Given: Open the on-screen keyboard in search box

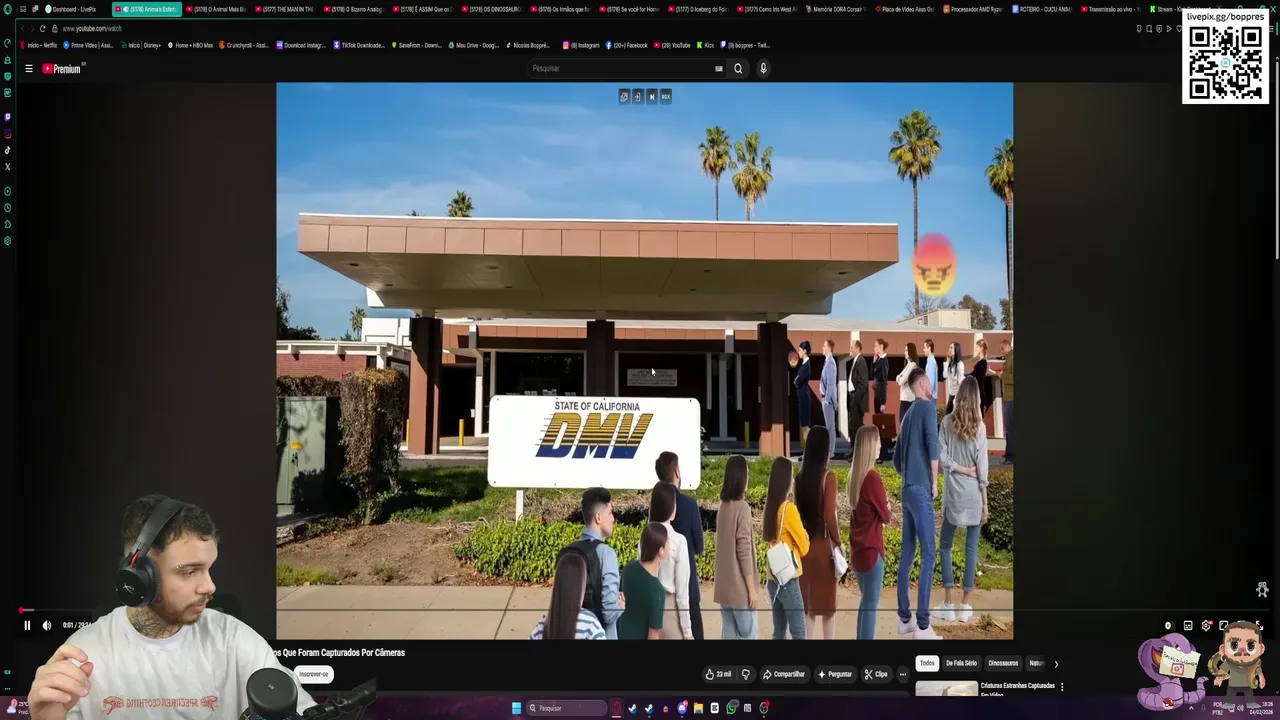Looking at the screenshot, I should (x=718, y=69).
